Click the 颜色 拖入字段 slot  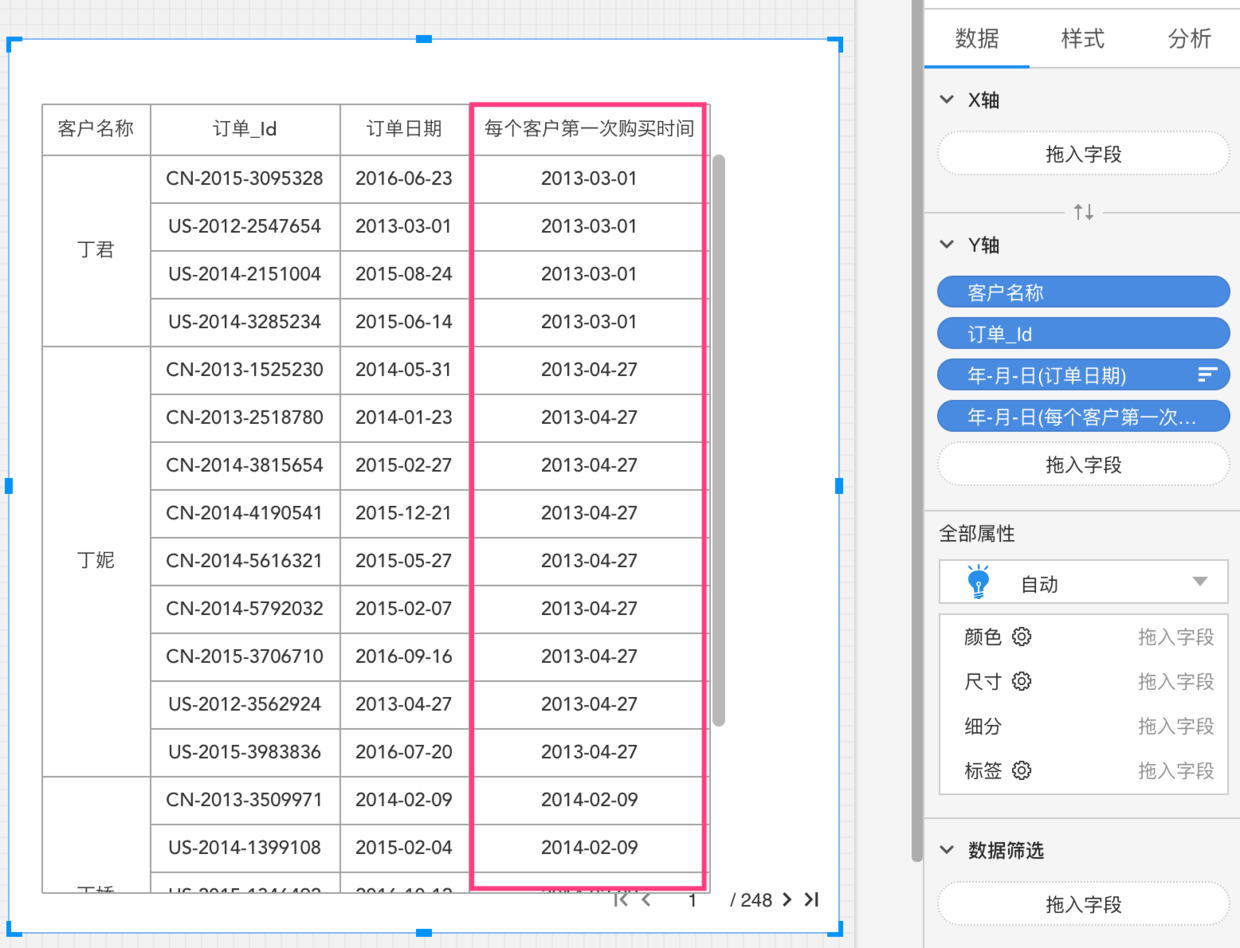coord(1176,637)
